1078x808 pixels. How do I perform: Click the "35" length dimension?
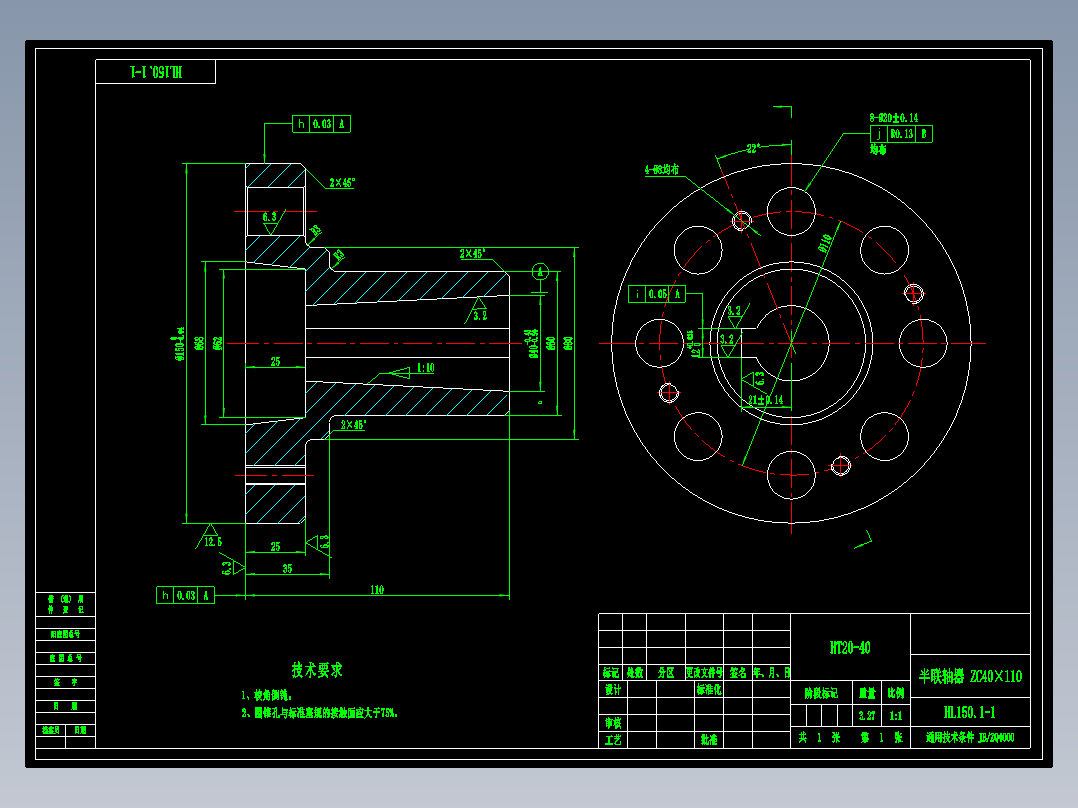[287, 569]
